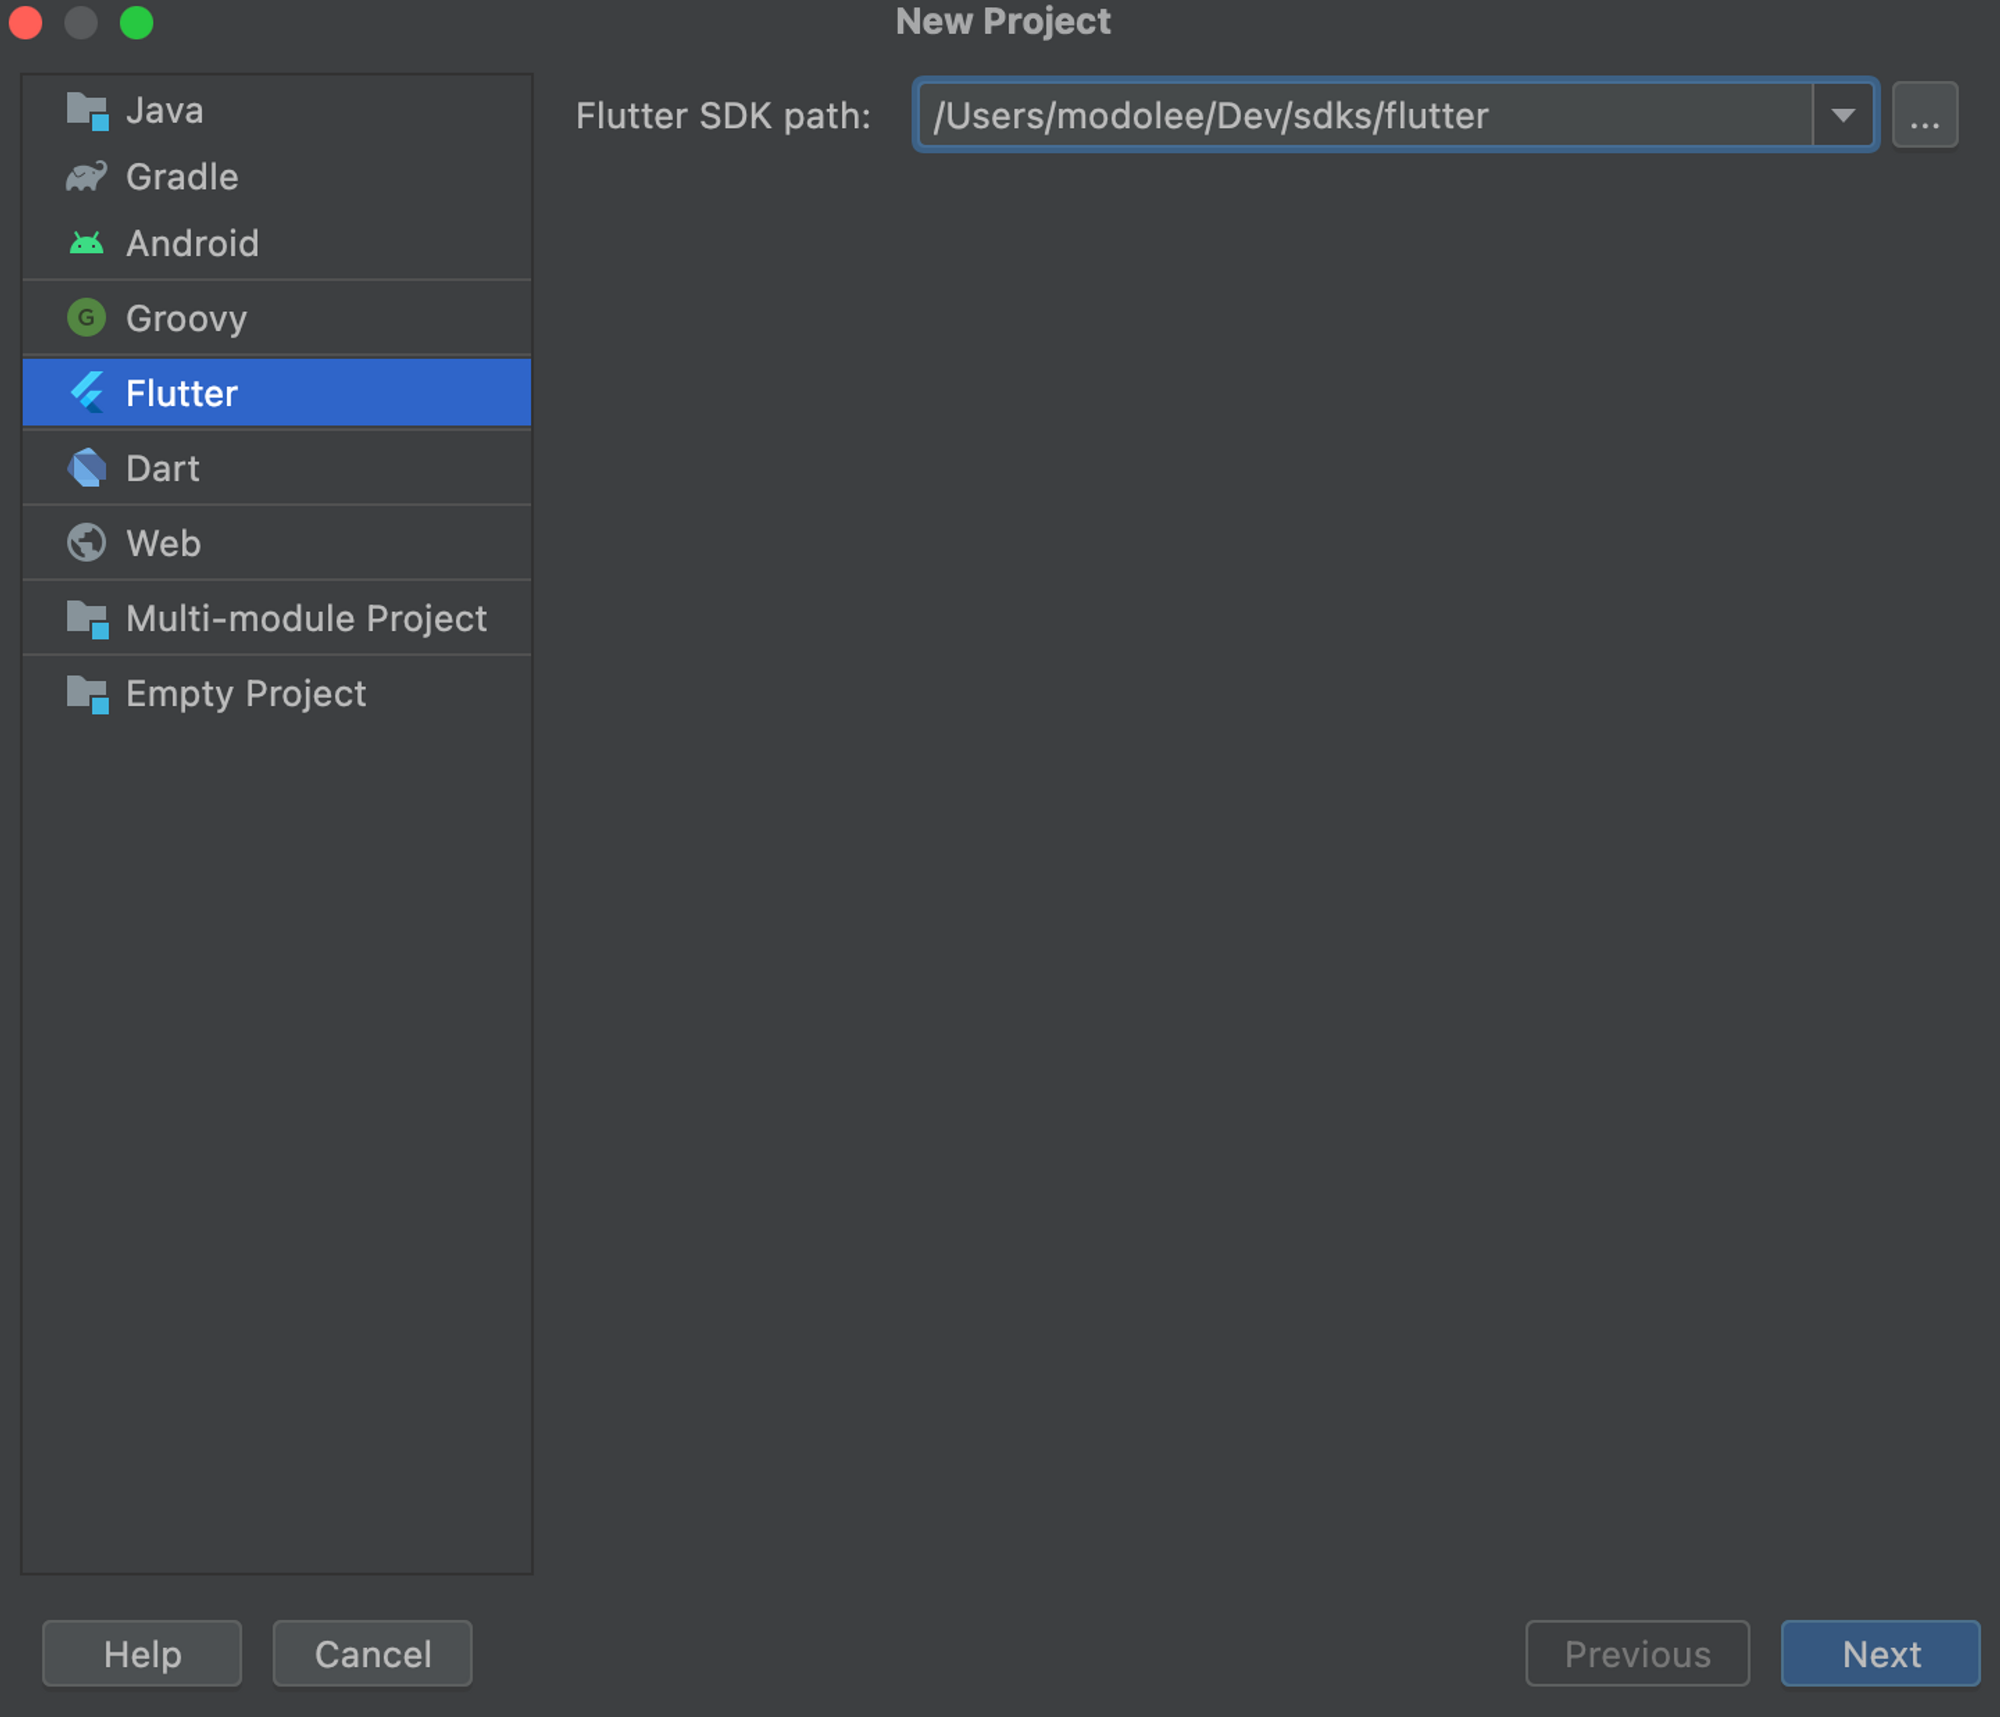Choose Empty Project from the list
Viewport: 2000px width, 1717px height.
(246, 694)
